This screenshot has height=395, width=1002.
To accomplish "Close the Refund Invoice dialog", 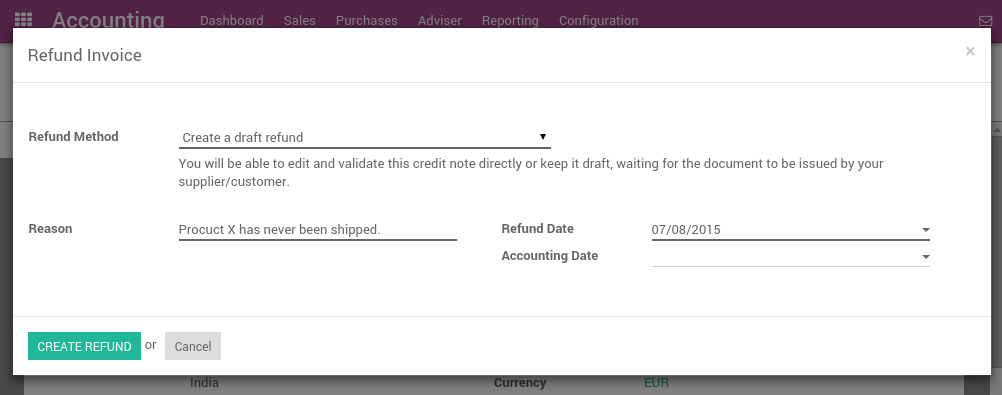I will point(970,51).
